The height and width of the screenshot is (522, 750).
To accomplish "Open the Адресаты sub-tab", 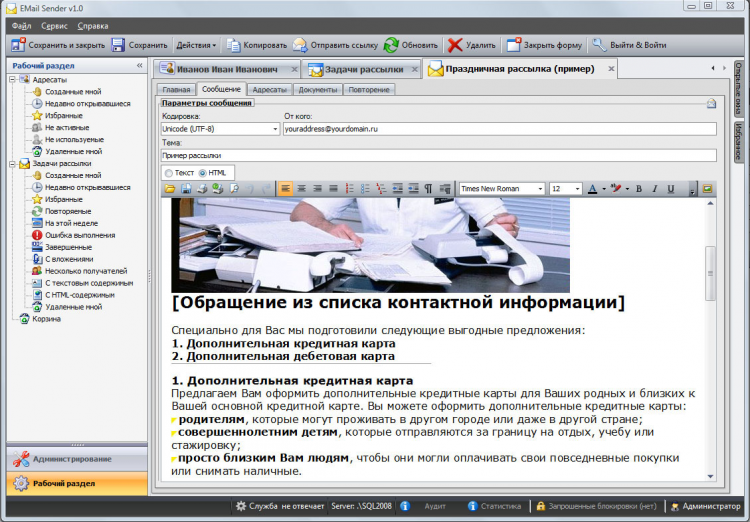I will tap(269, 89).
